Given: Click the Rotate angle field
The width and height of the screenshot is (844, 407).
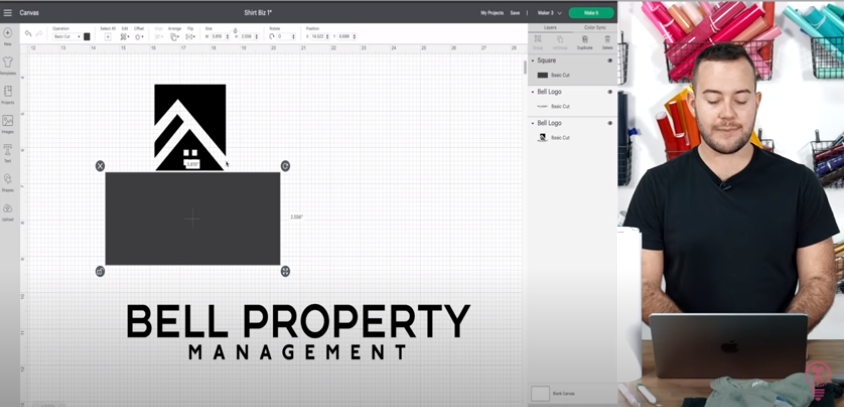Looking at the screenshot, I should [286, 37].
